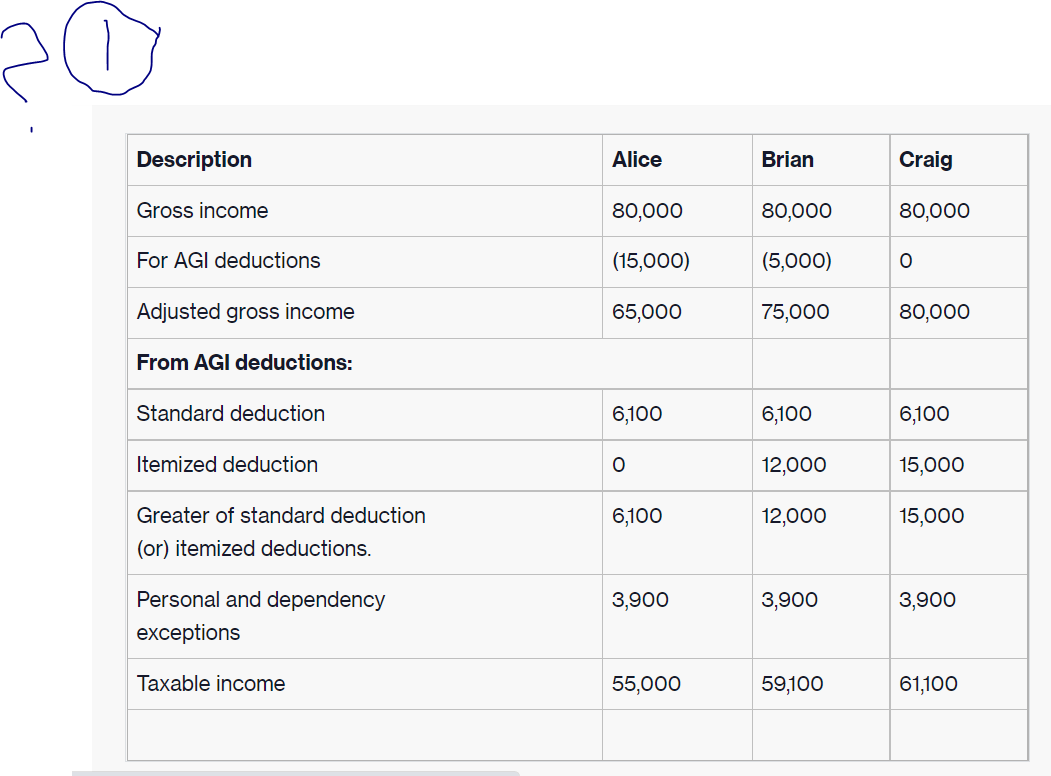Image resolution: width=1051 pixels, height=776 pixels.
Task: Select the Standard deduction row label
Action: (x=230, y=414)
